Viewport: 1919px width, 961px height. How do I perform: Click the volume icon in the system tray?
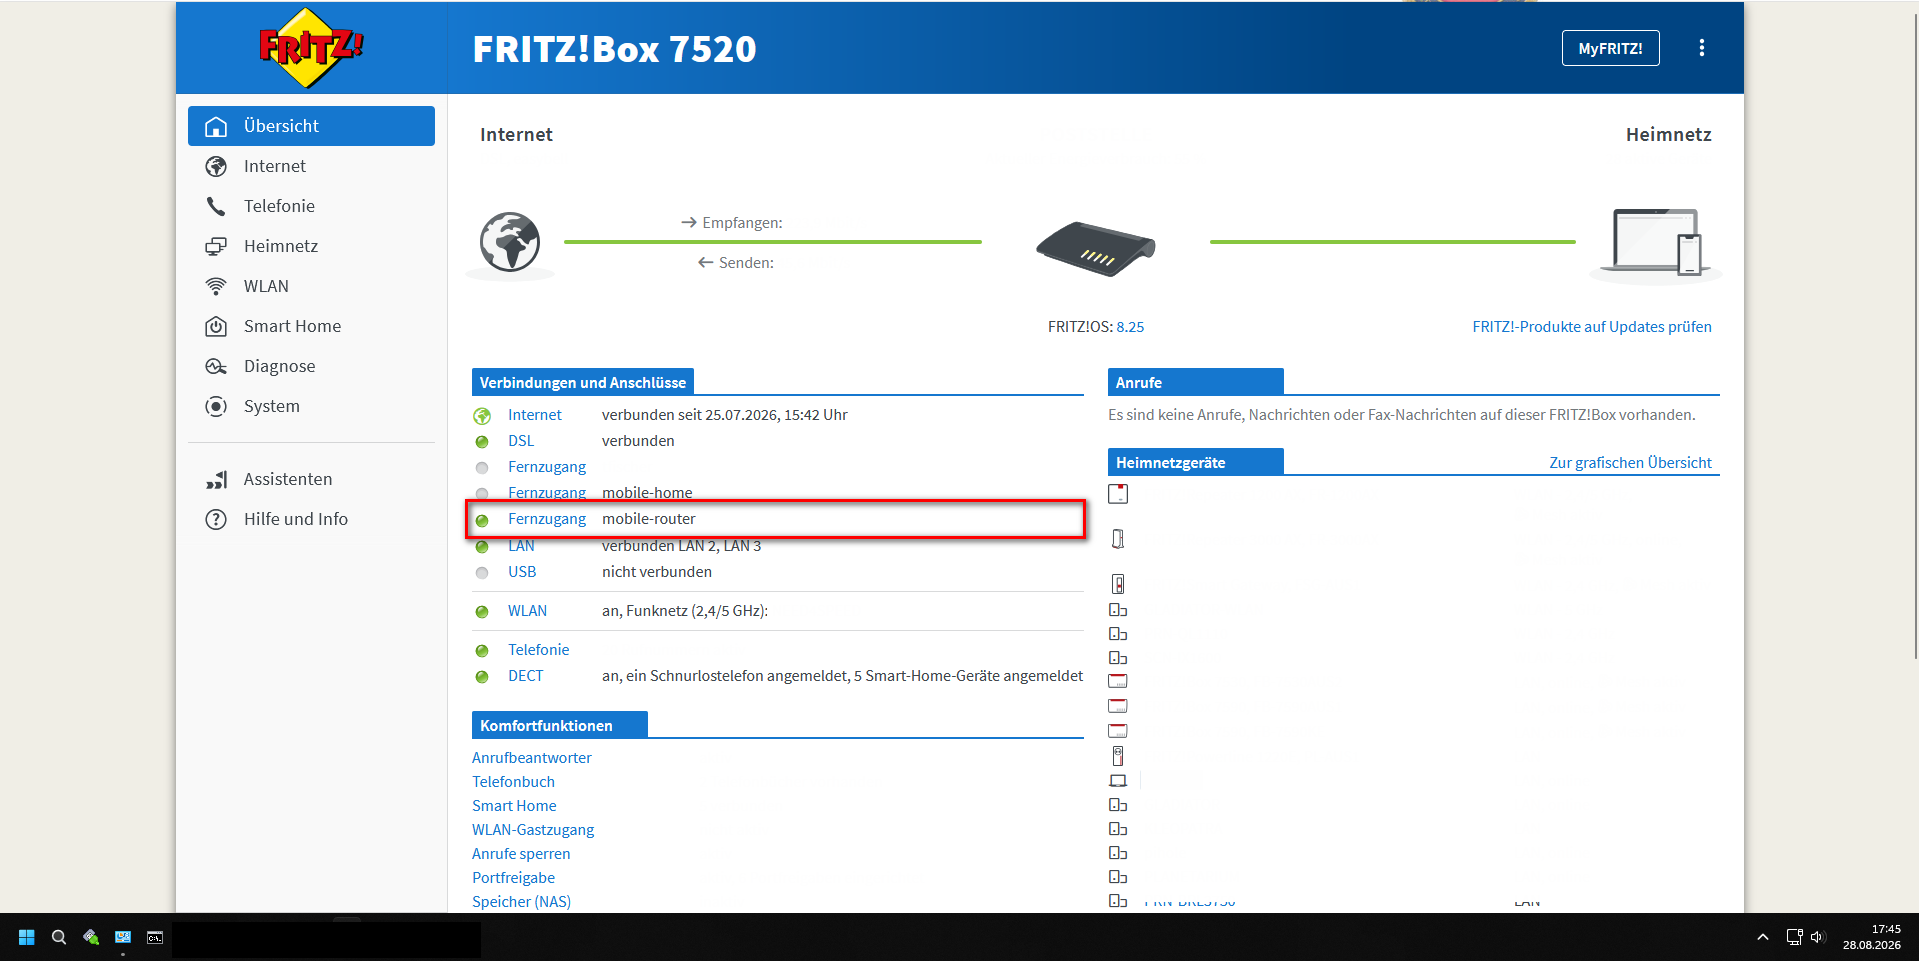click(1817, 937)
